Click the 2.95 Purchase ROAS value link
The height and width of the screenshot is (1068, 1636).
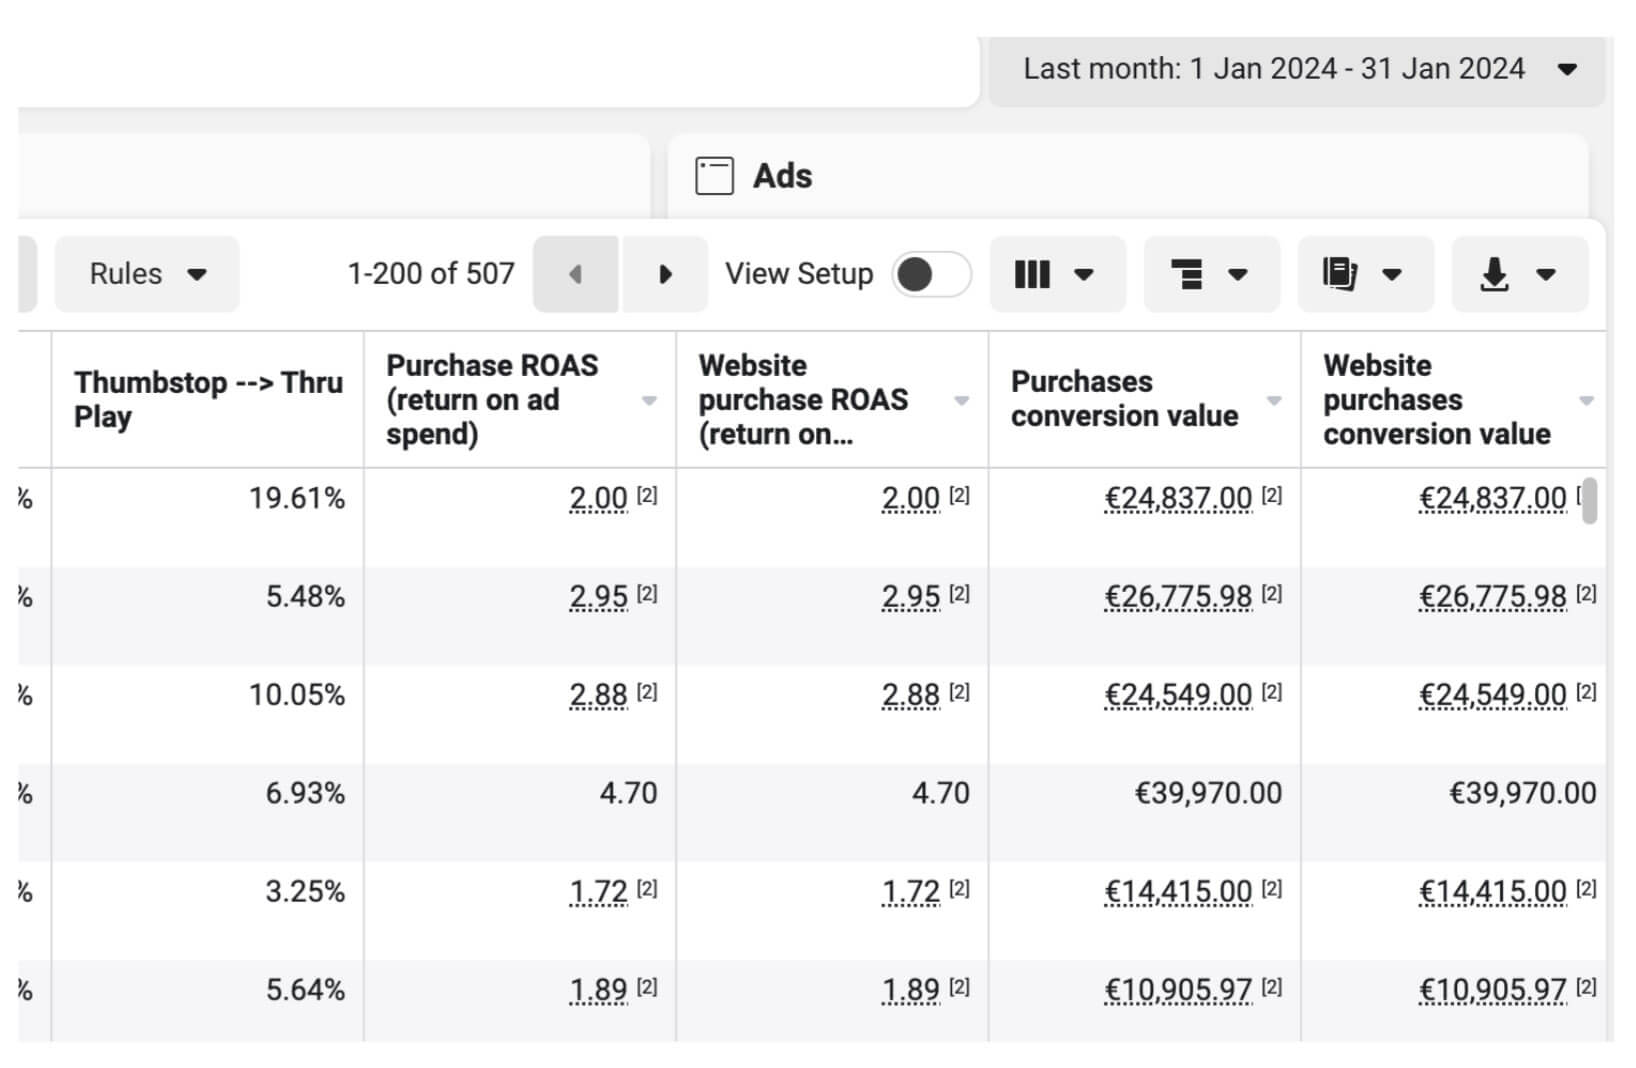(598, 597)
